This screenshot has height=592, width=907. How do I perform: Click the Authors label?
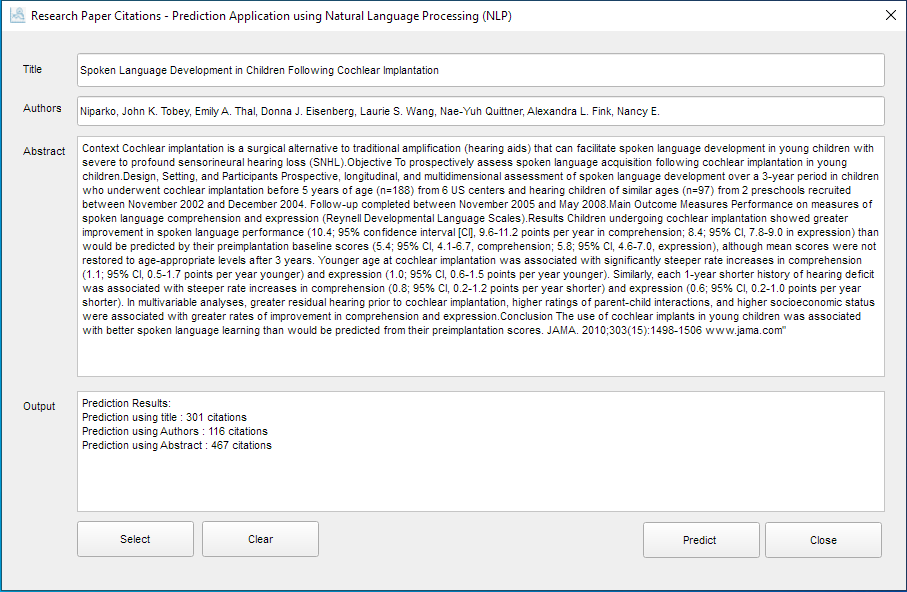pos(42,109)
